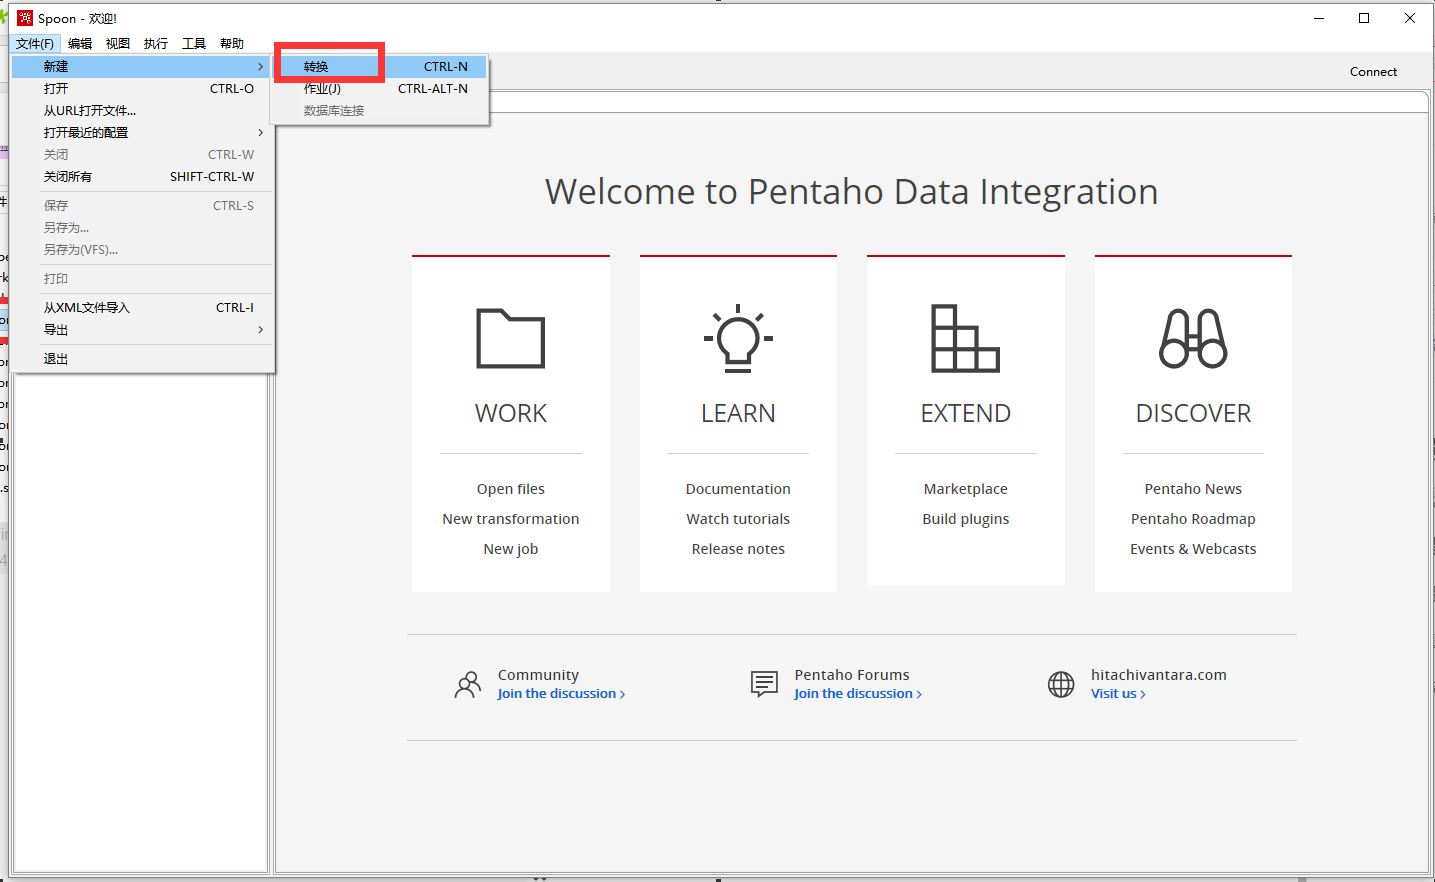The height and width of the screenshot is (882, 1435).
Task: Click the DISCOVER binoculars icon
Action: pos(1193,338)
